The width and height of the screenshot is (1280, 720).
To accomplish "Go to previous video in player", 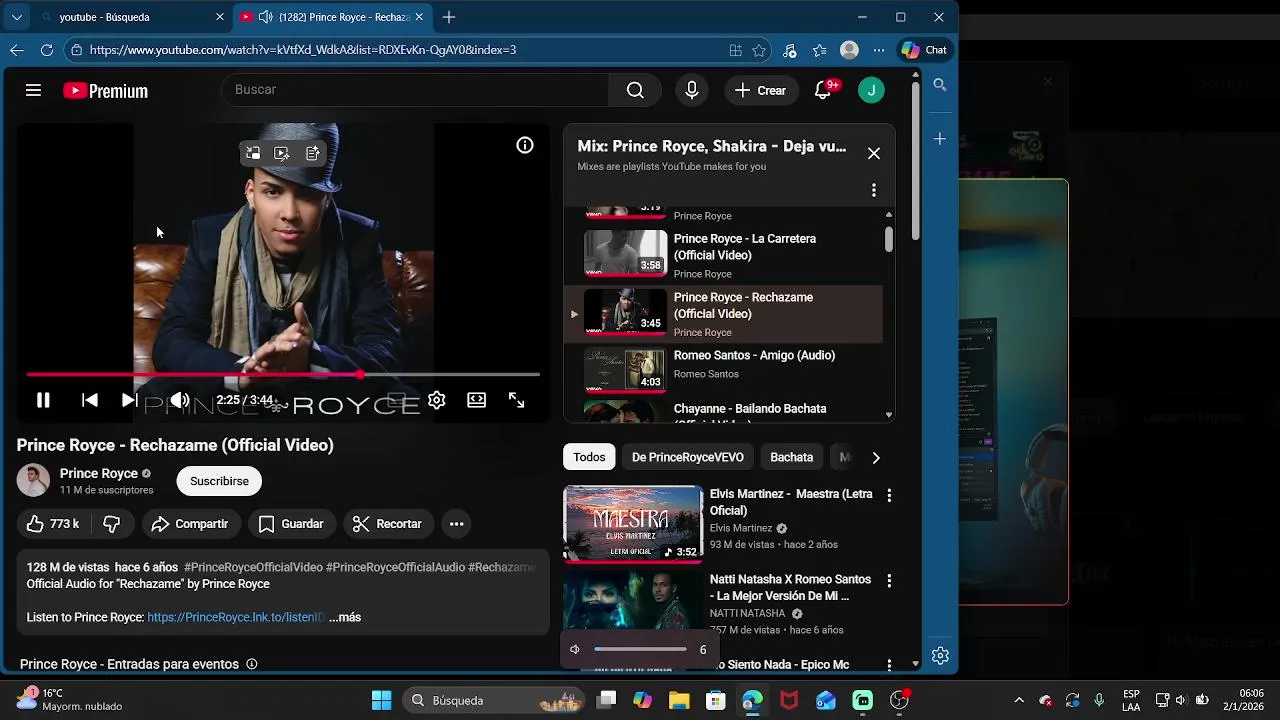I will (89, 400).
